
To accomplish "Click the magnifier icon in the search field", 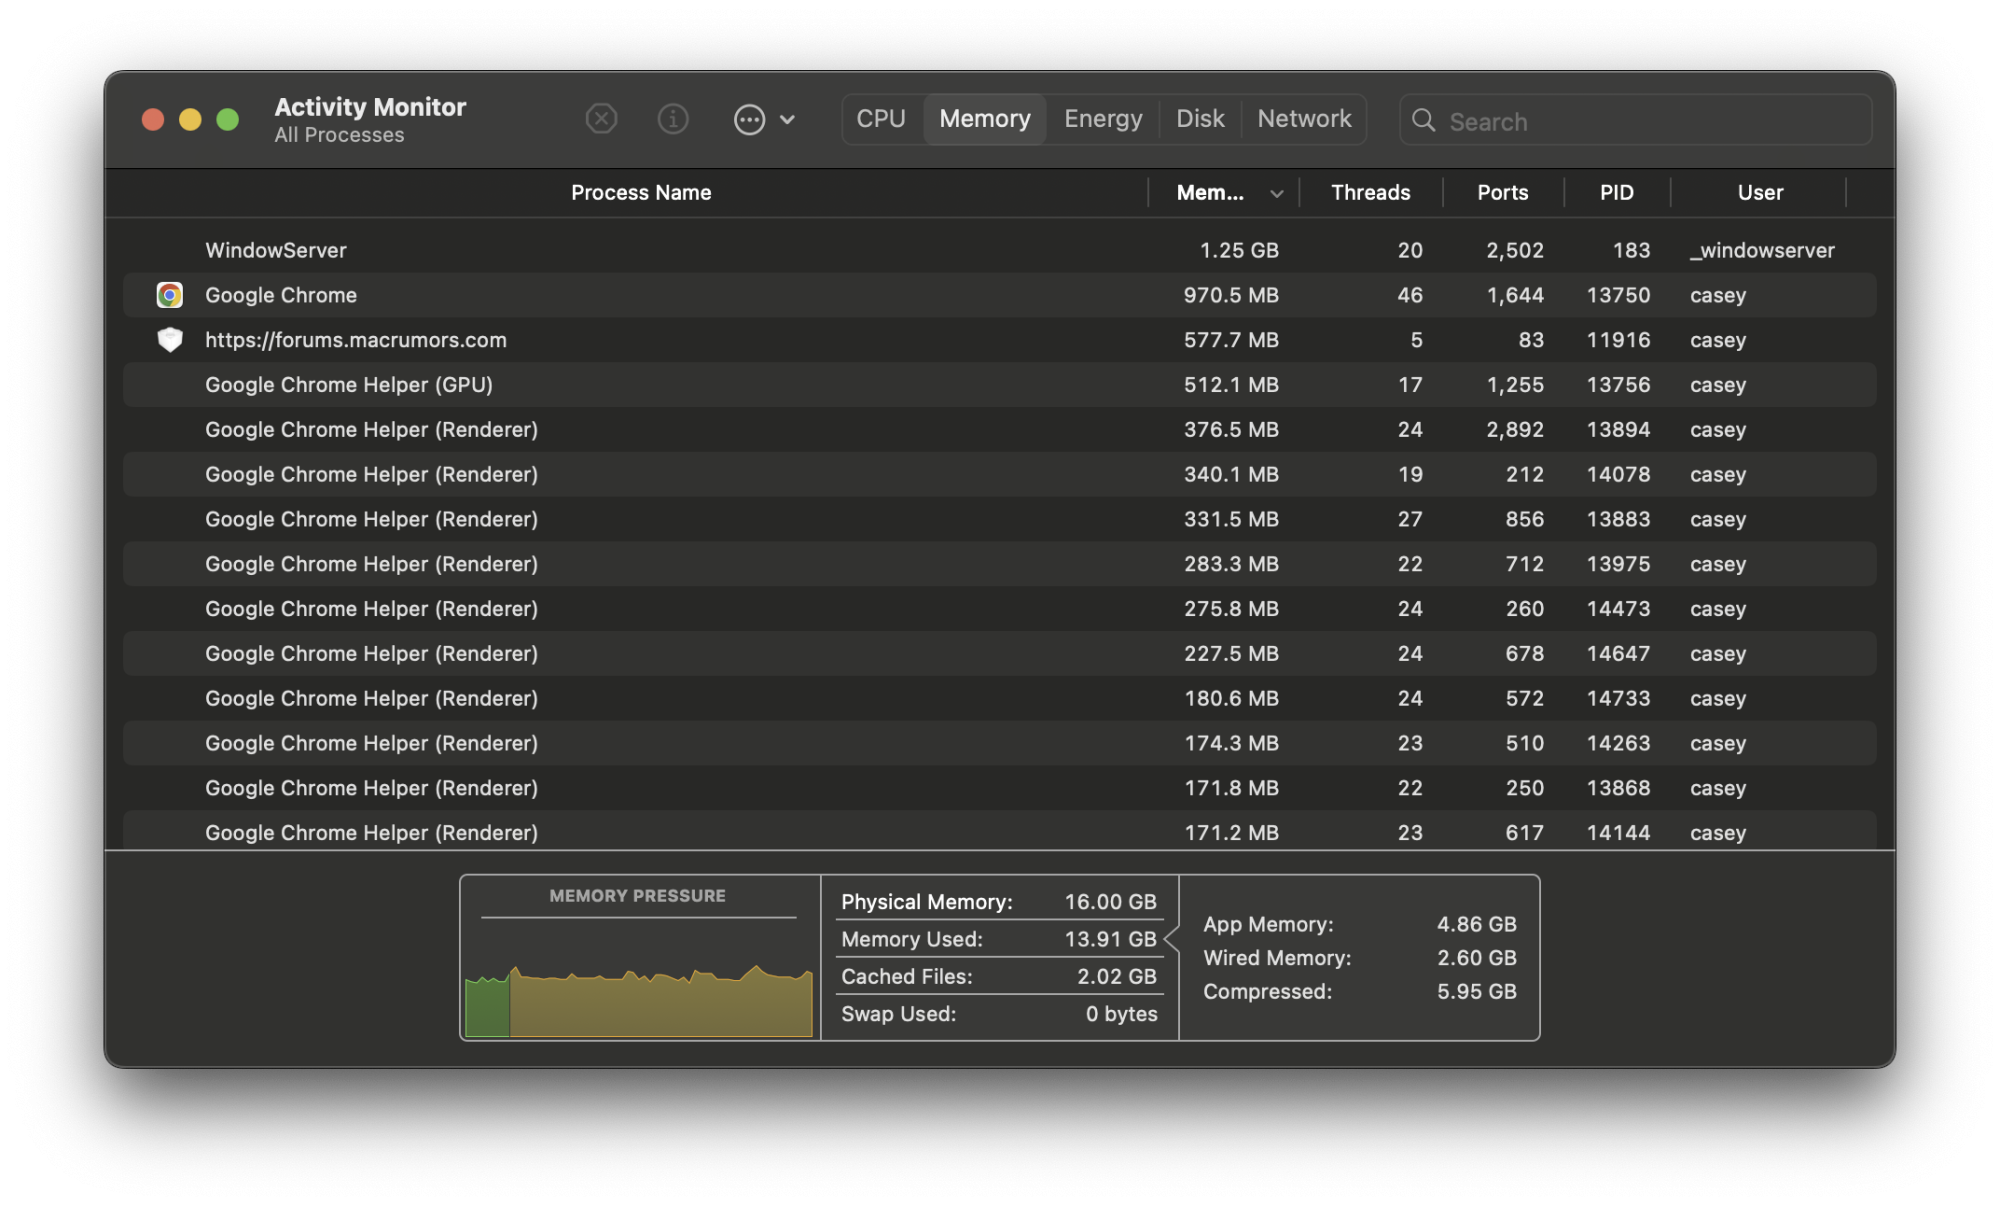I will 1423,121.
